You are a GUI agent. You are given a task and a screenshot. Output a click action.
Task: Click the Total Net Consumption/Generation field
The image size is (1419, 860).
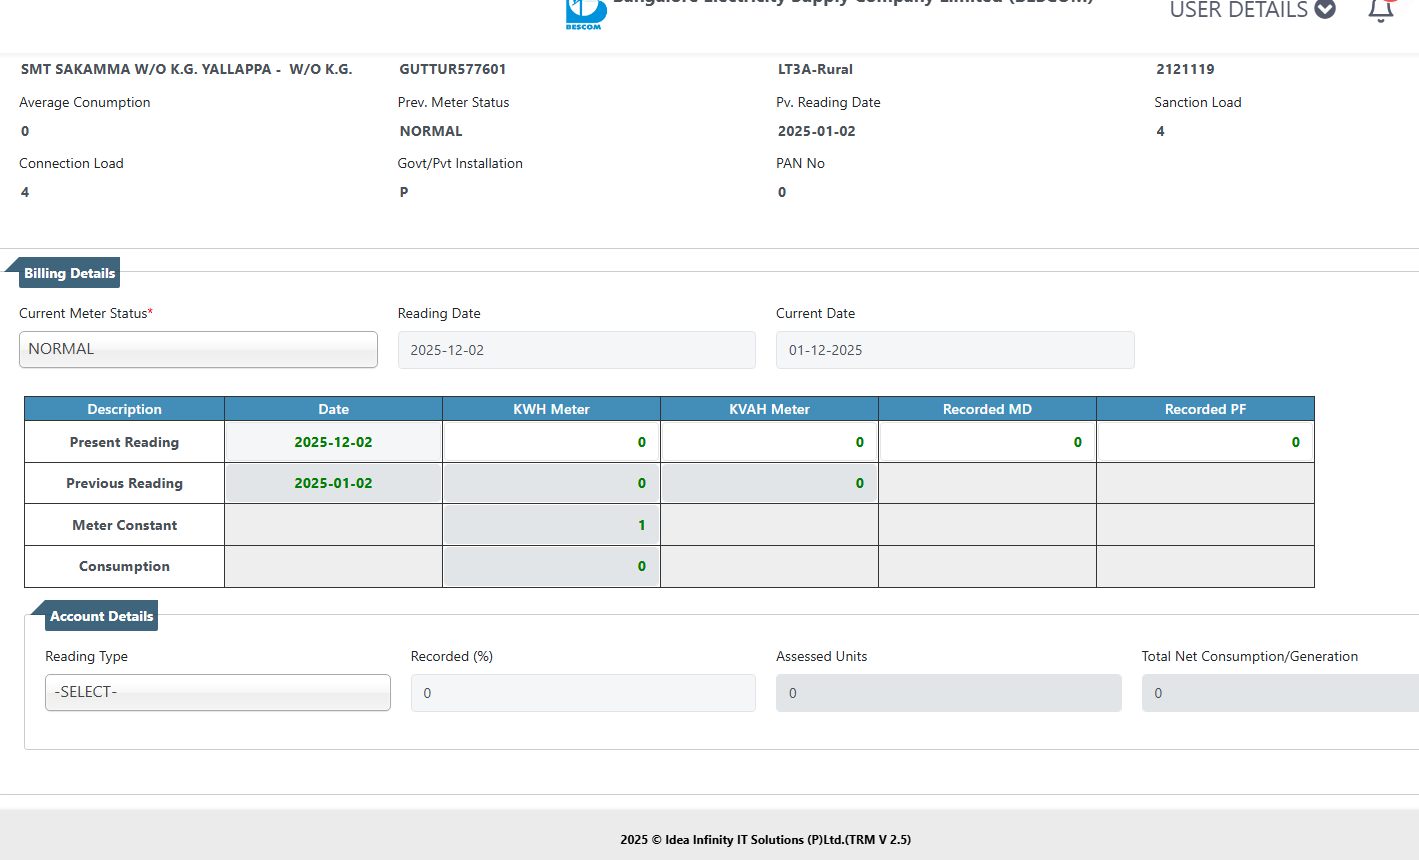click(1280, 693)
